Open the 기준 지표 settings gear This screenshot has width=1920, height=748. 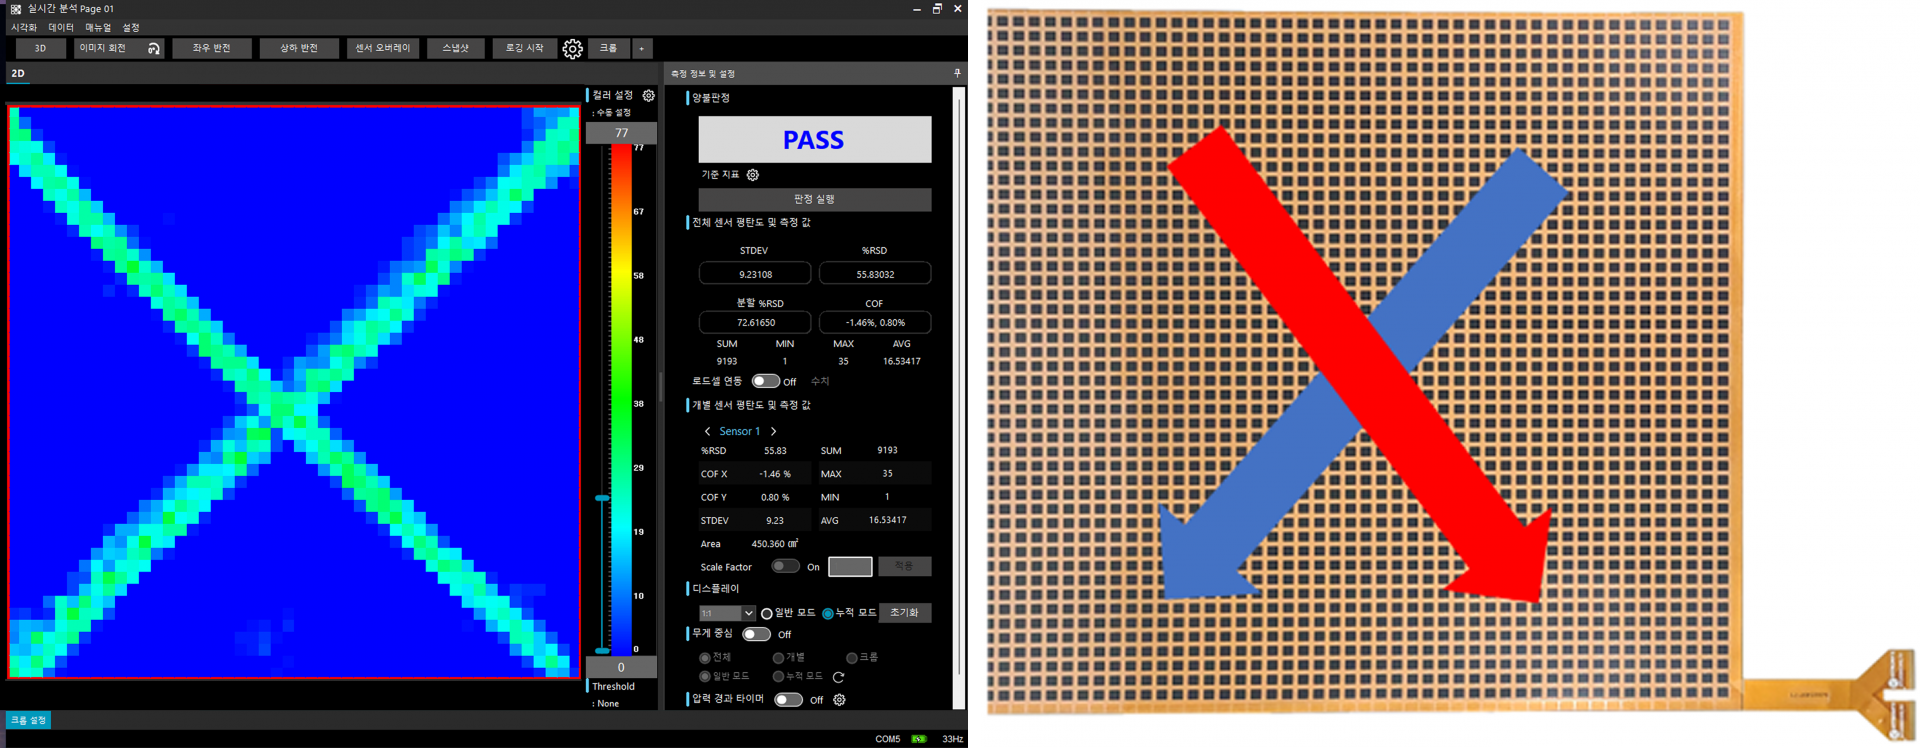pyautogui.click(x=753, y=175)
